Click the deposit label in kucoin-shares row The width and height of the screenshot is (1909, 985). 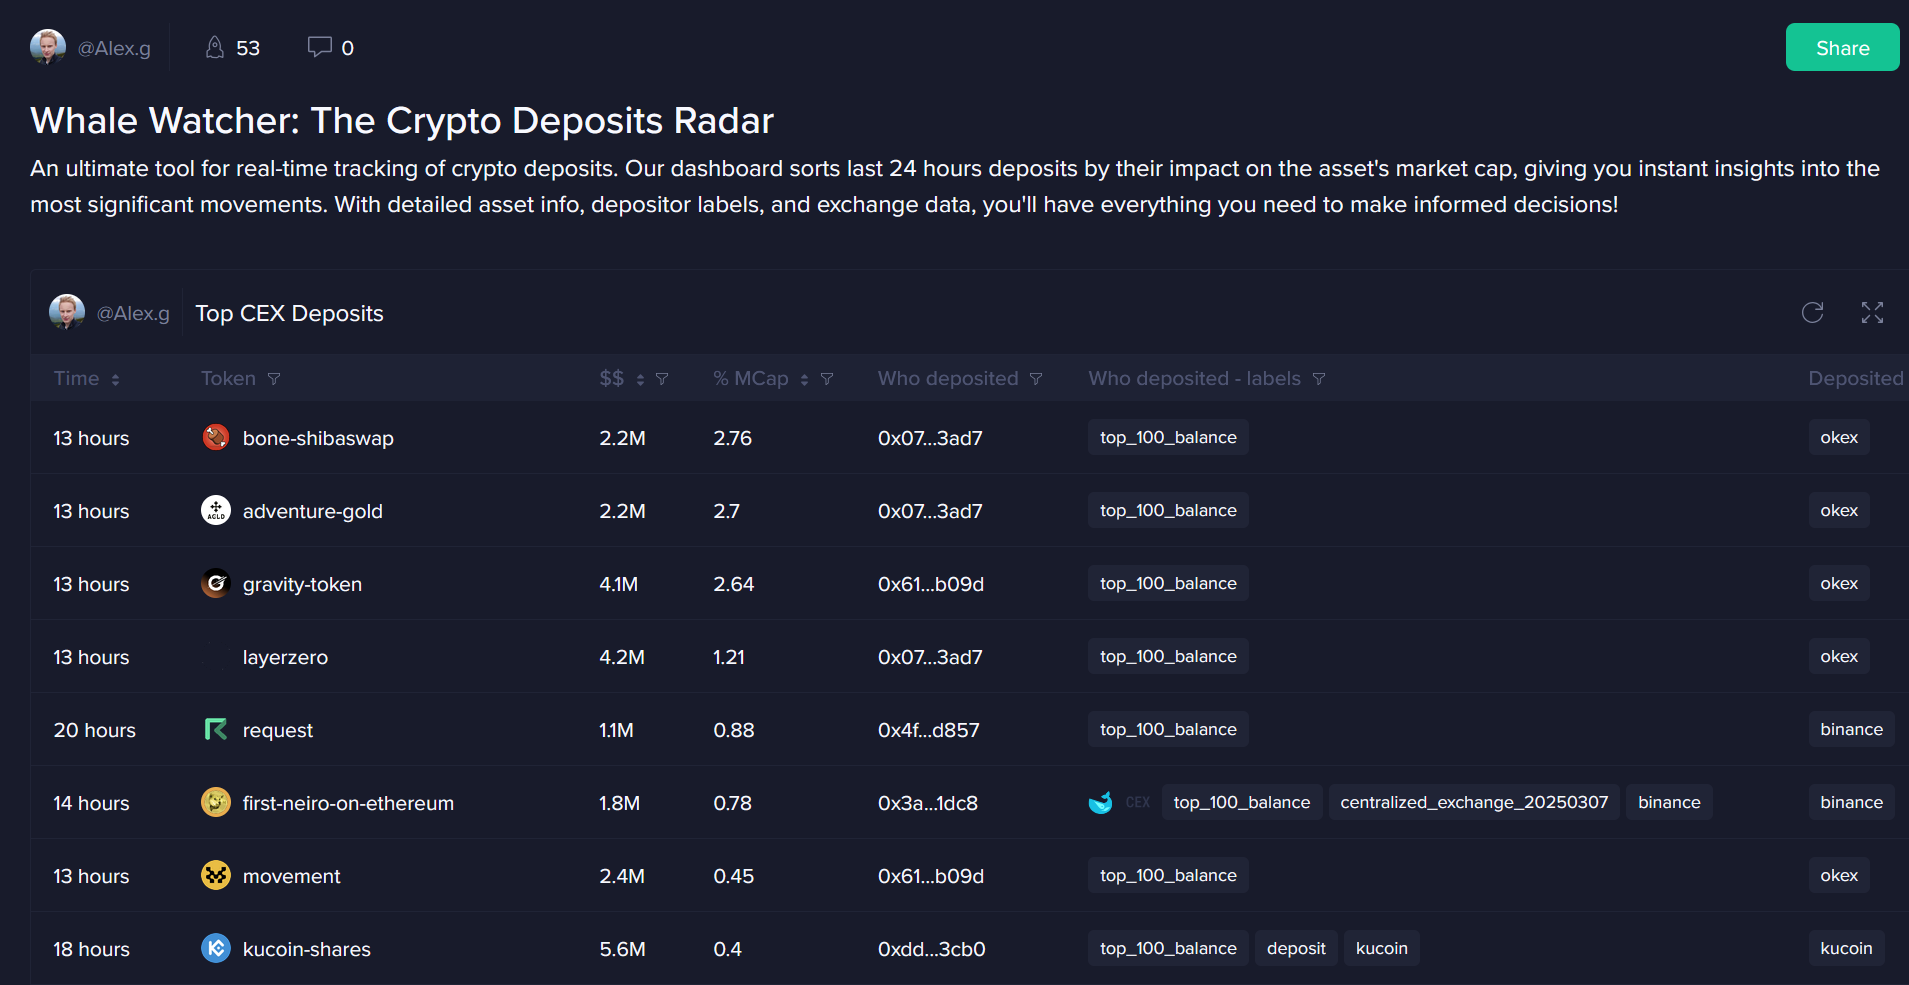coord(1296,948)
